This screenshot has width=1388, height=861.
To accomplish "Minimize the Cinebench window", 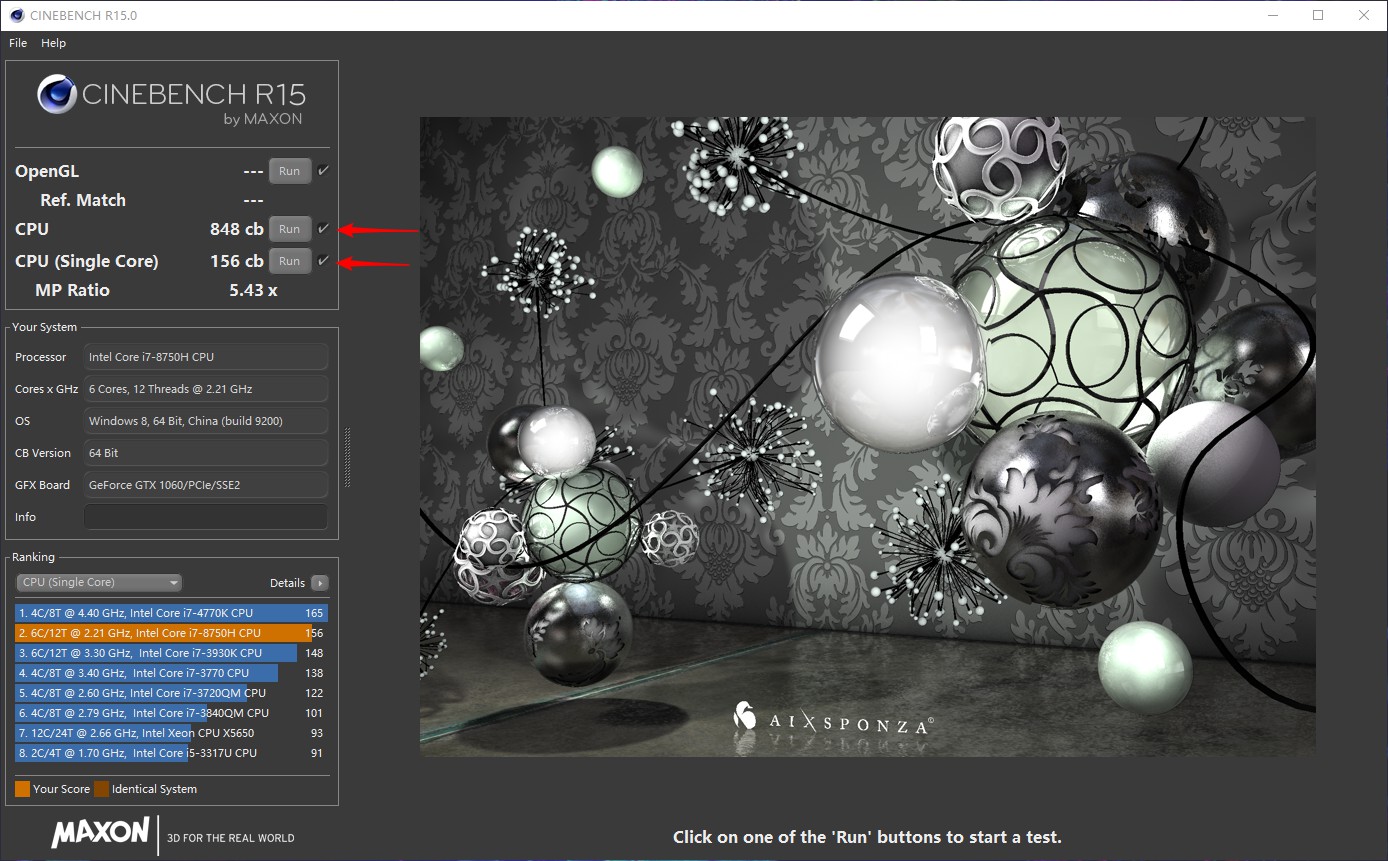I will coord(1272,15).
